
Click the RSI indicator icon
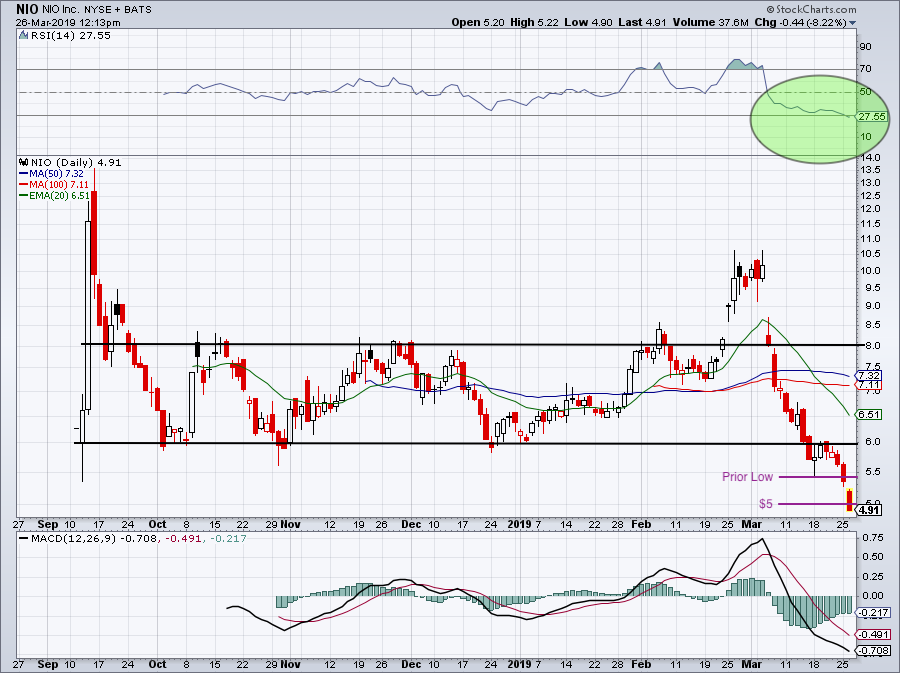[x=24, y=36]
